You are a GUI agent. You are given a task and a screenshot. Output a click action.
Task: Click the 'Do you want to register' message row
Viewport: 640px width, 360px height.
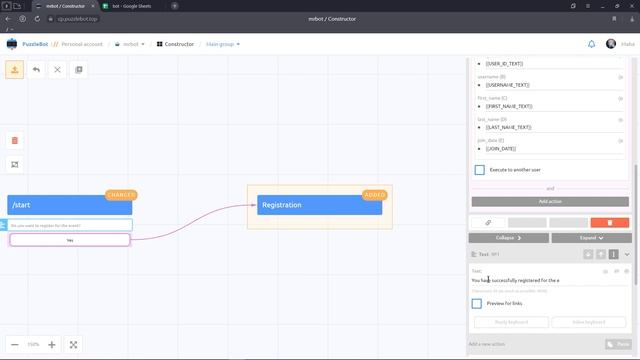(x=70, y=225)
